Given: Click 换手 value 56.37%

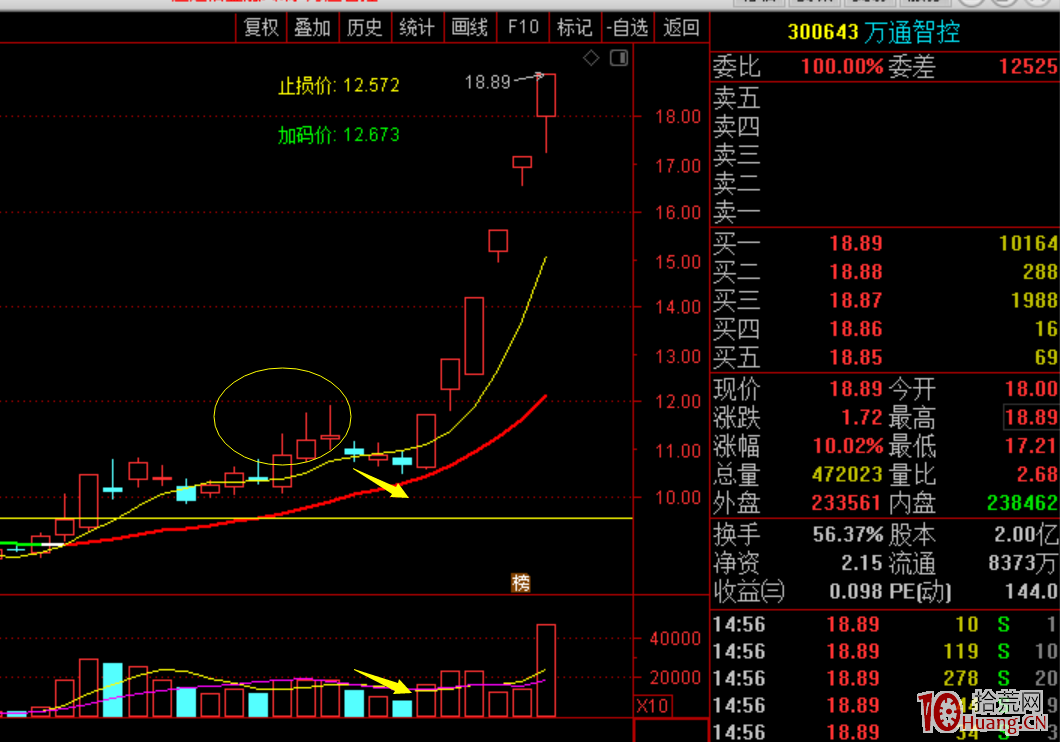Looking at the screenshot, I should (x=848, y=535).
